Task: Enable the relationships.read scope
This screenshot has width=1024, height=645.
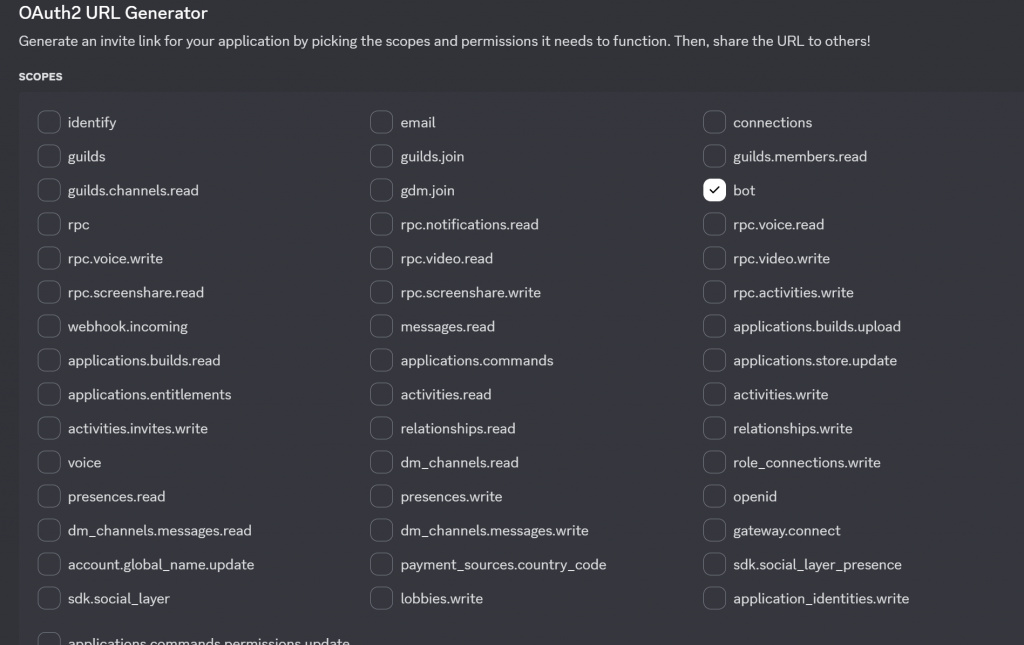Action: coord(382,429)
